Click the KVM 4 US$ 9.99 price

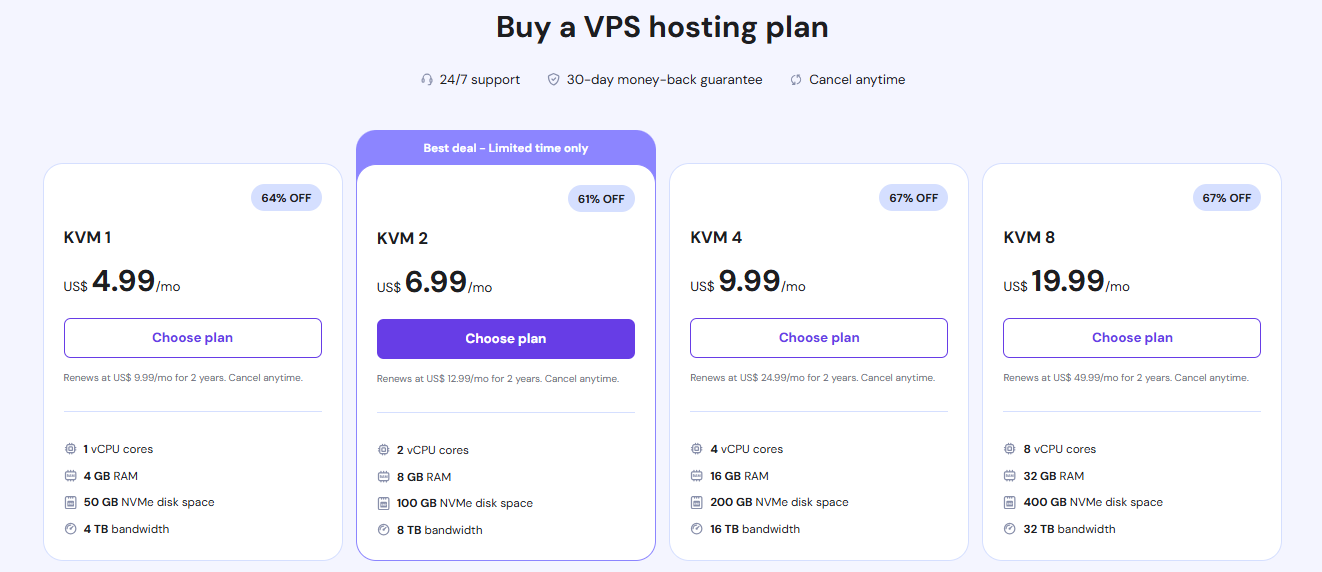coord(749,283)
